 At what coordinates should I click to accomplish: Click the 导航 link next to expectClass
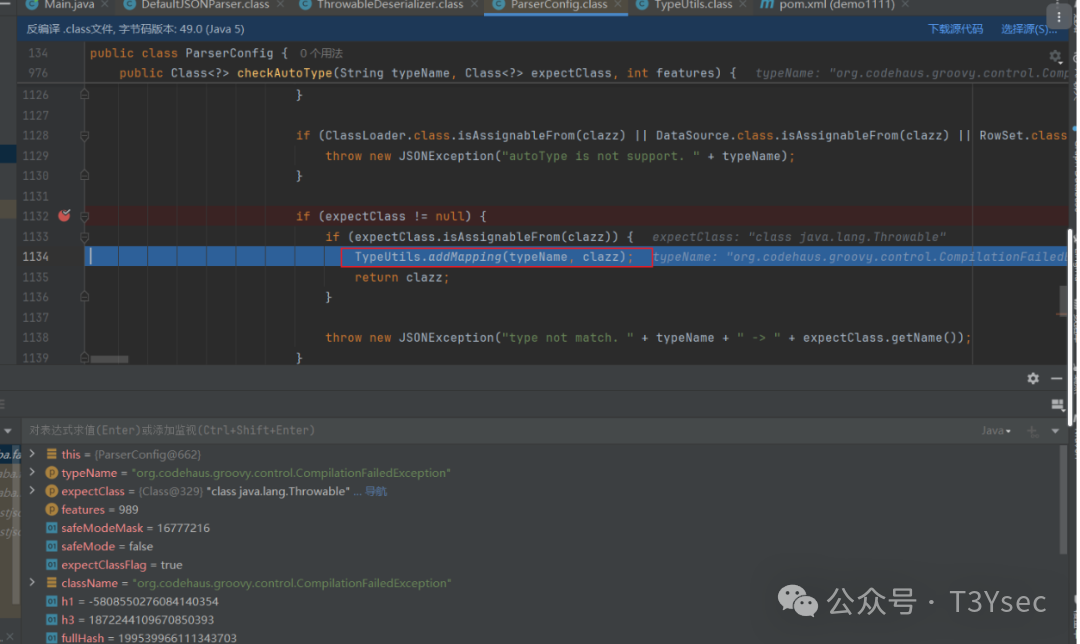tap(376, 491)
